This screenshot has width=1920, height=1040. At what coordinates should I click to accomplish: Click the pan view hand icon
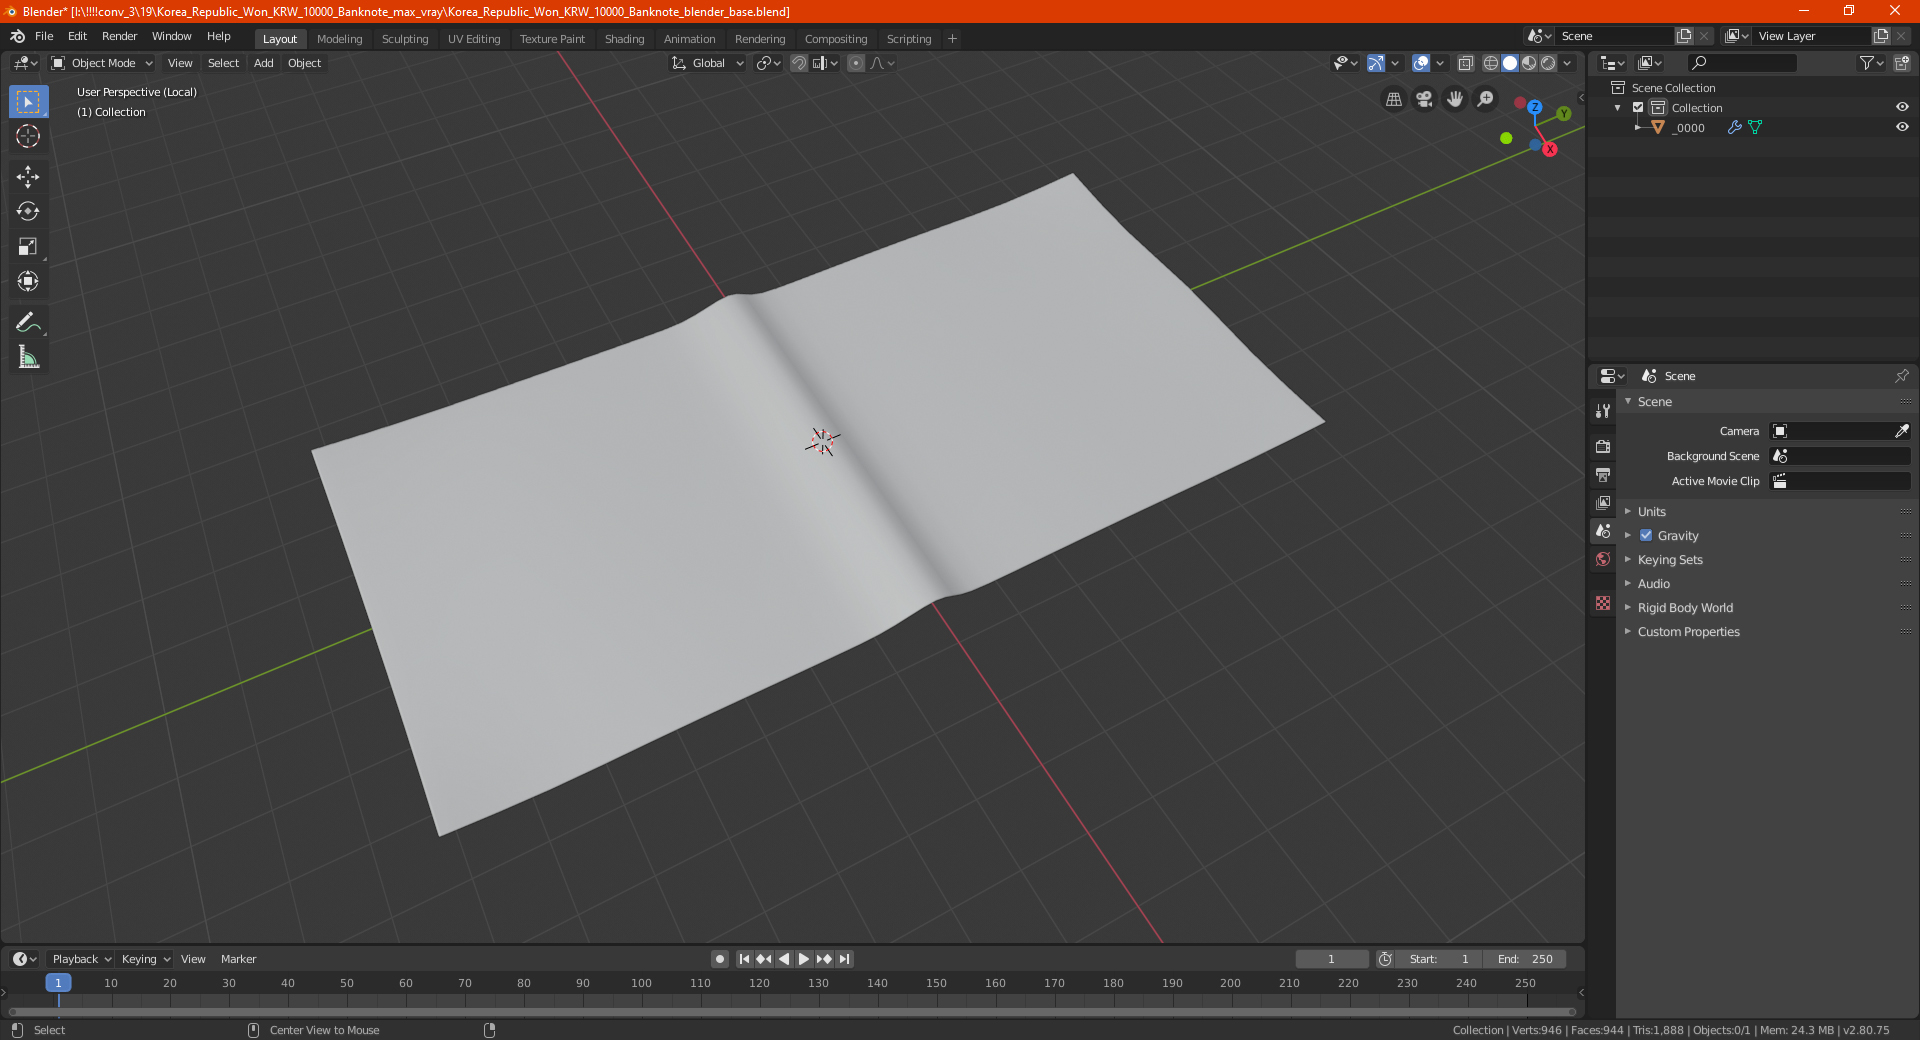click(x=1455, y=99)
